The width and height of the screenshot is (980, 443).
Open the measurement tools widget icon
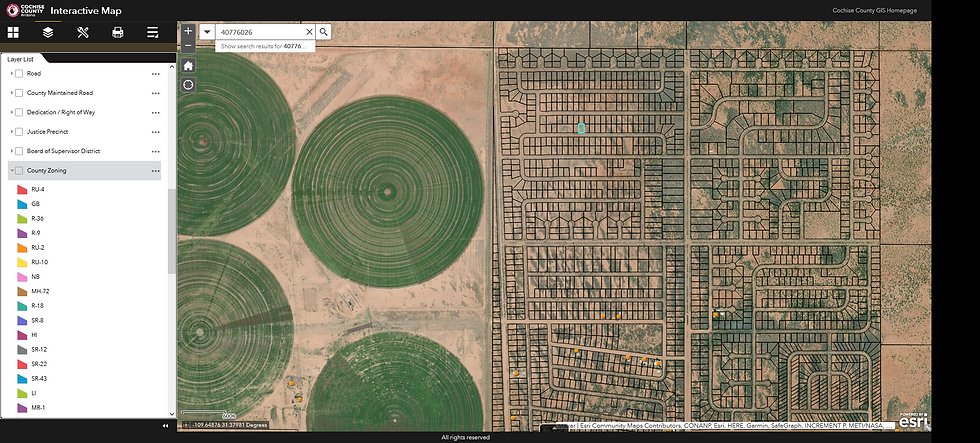click(82, 32)
